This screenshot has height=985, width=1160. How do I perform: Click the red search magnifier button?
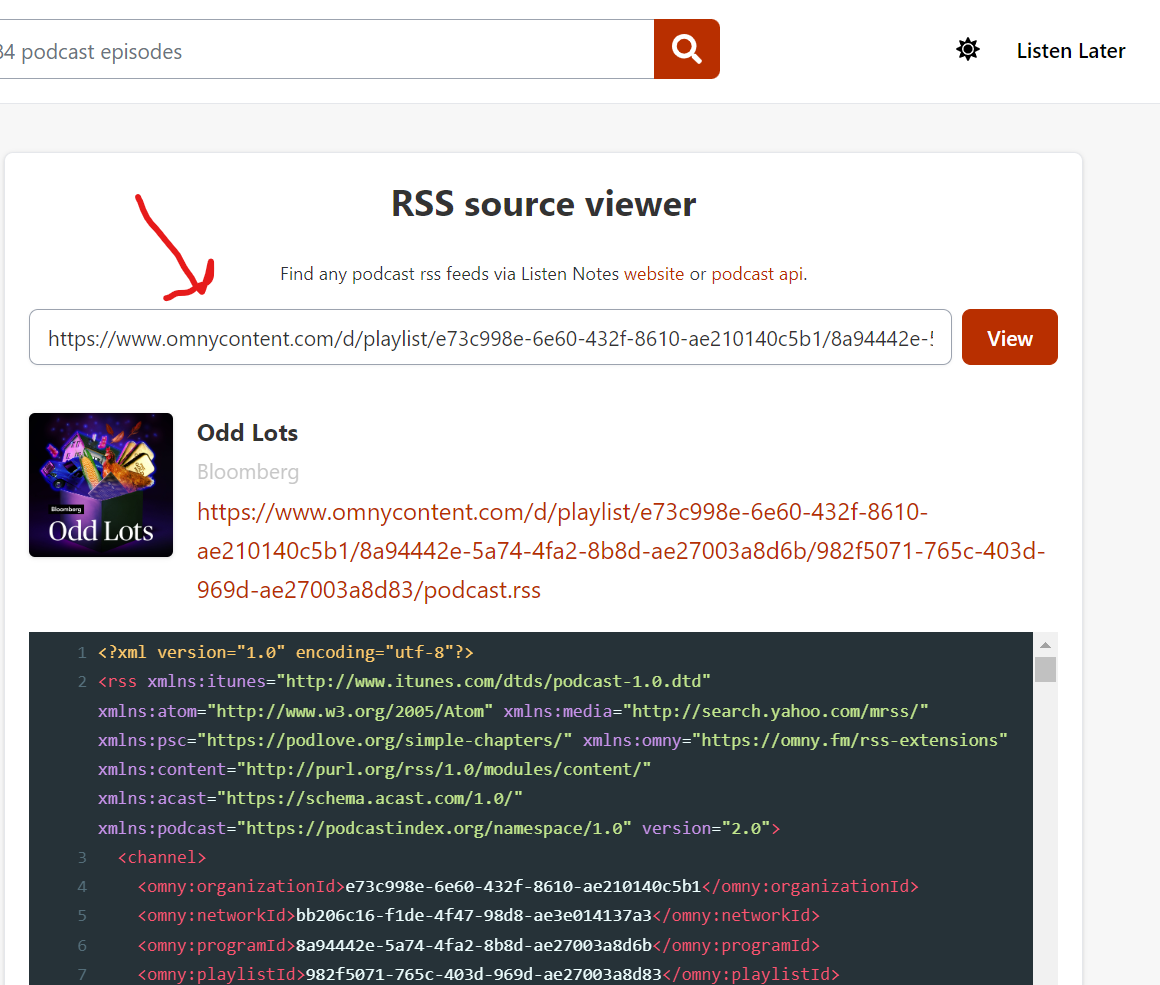(x=687, y=49)
